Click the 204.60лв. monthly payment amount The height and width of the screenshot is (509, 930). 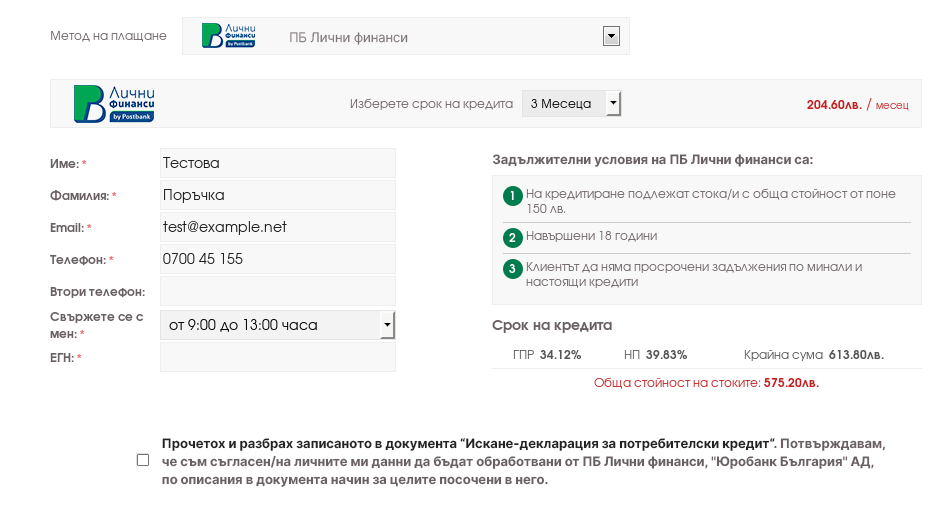point(834,104)
